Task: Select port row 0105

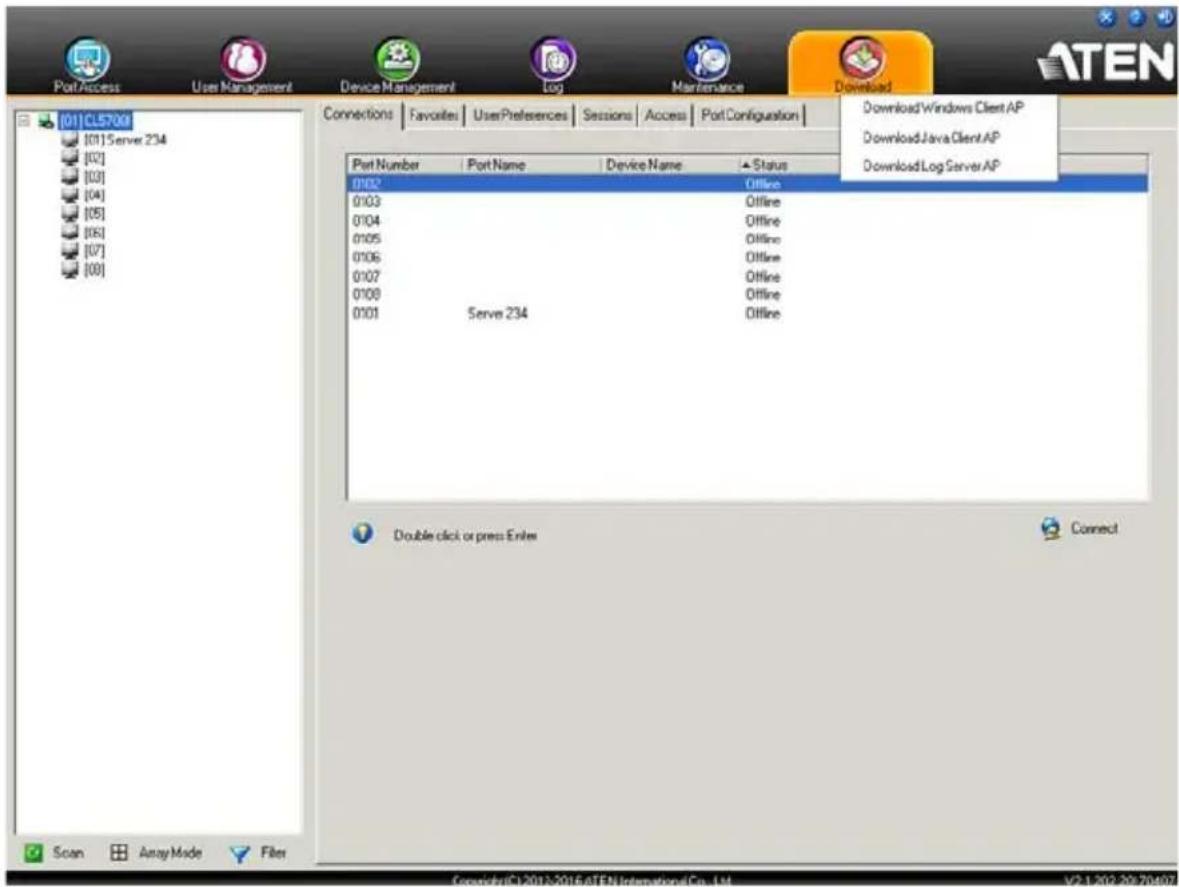Action: click(747, 239)
